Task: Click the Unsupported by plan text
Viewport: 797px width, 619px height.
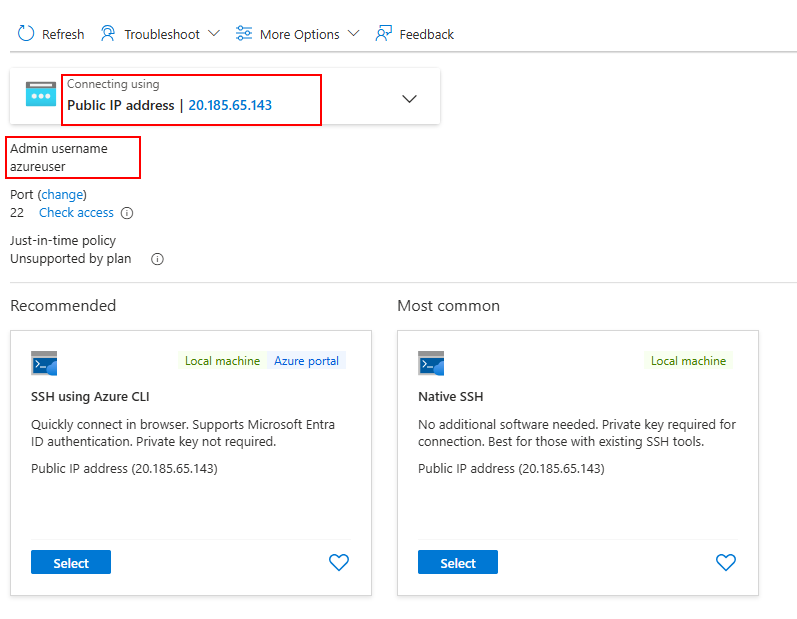Action: click(71, 259)
